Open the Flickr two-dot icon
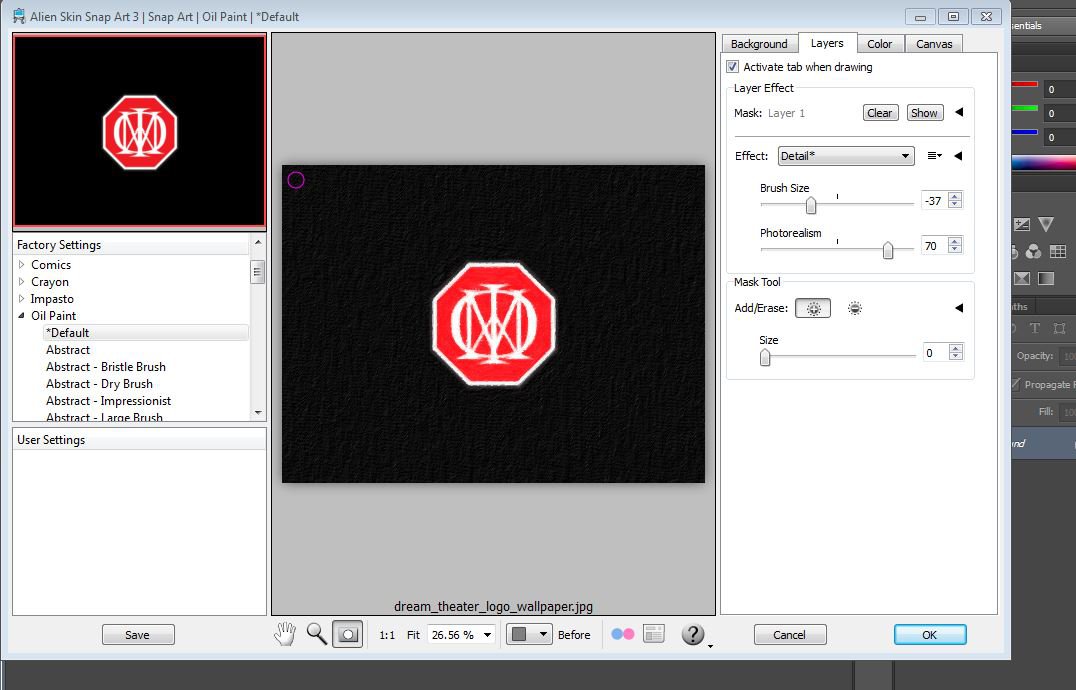1076x690 pixels. pos(622,634)
